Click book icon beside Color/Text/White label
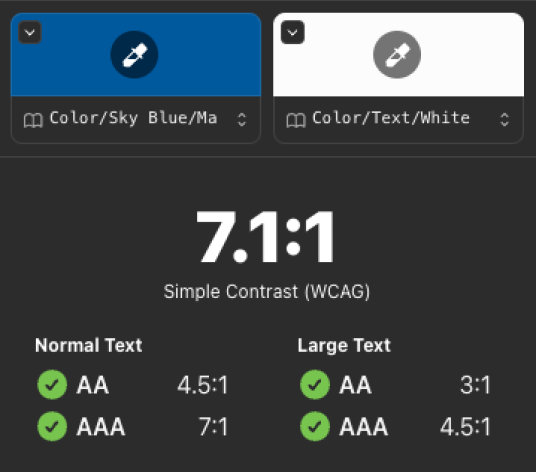Image resolution: width=536 pixels, height=472 pixels. coord(296,120)
